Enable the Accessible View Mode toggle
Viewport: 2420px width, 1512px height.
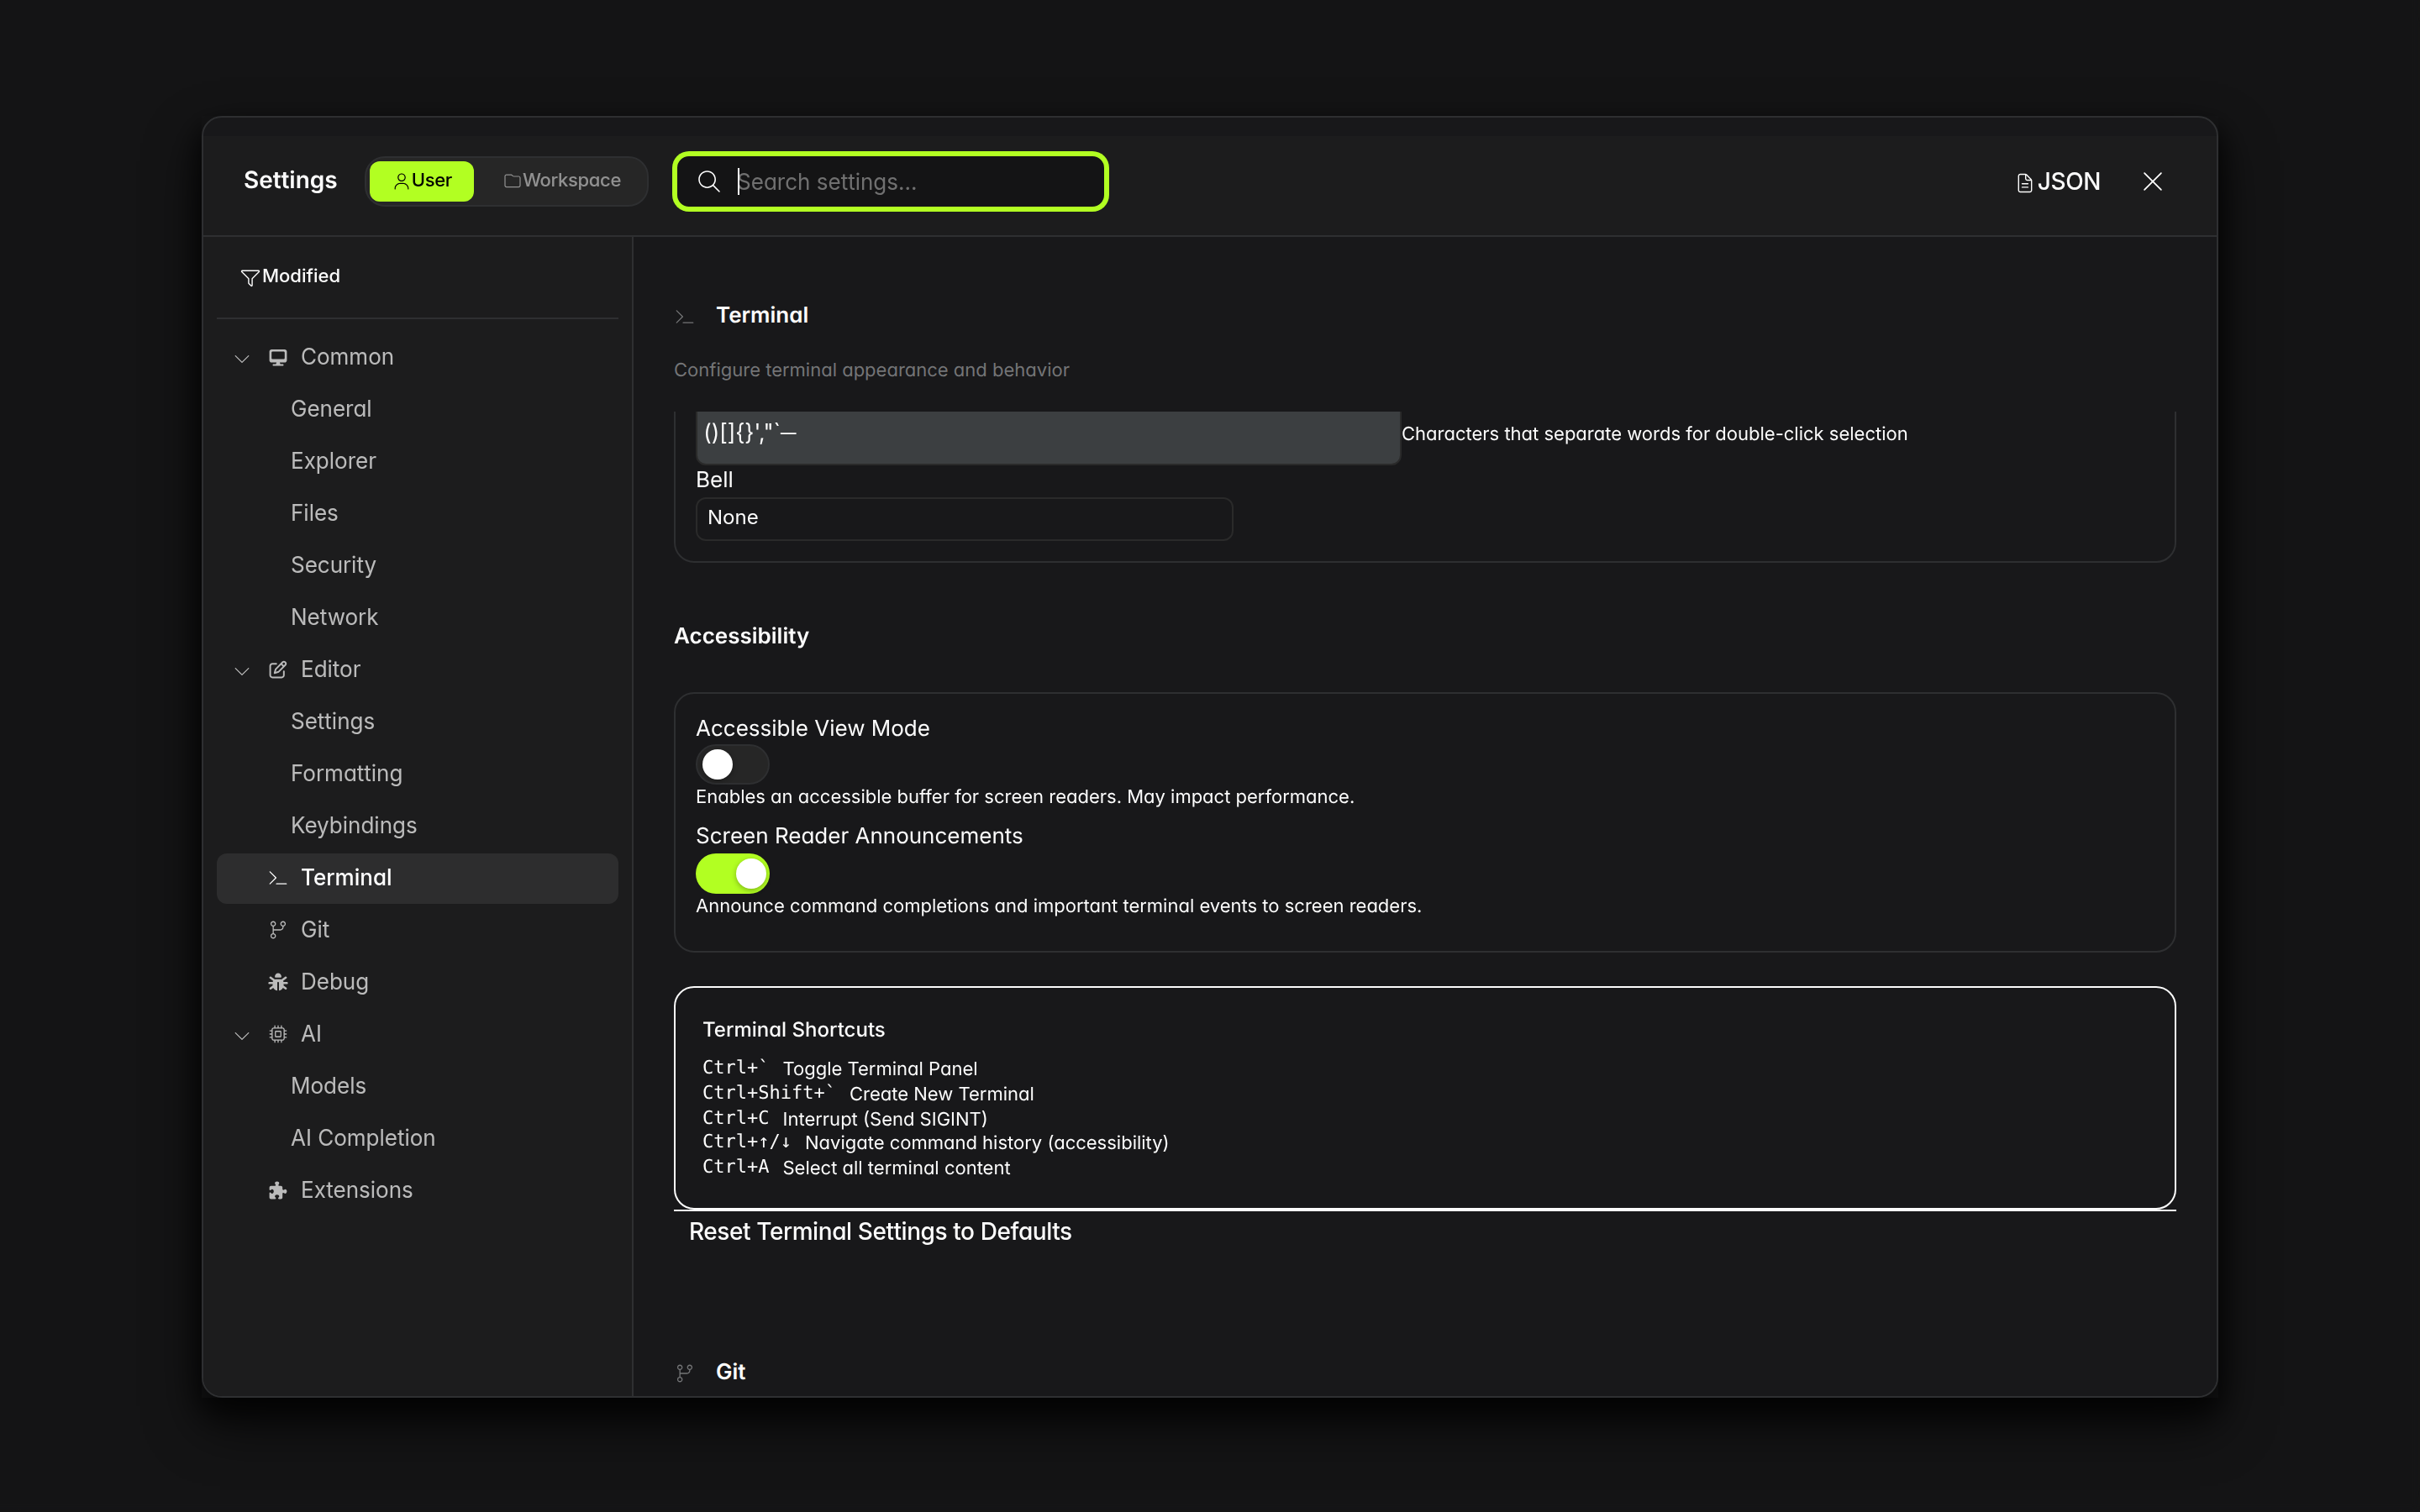(x=732, y=765)
